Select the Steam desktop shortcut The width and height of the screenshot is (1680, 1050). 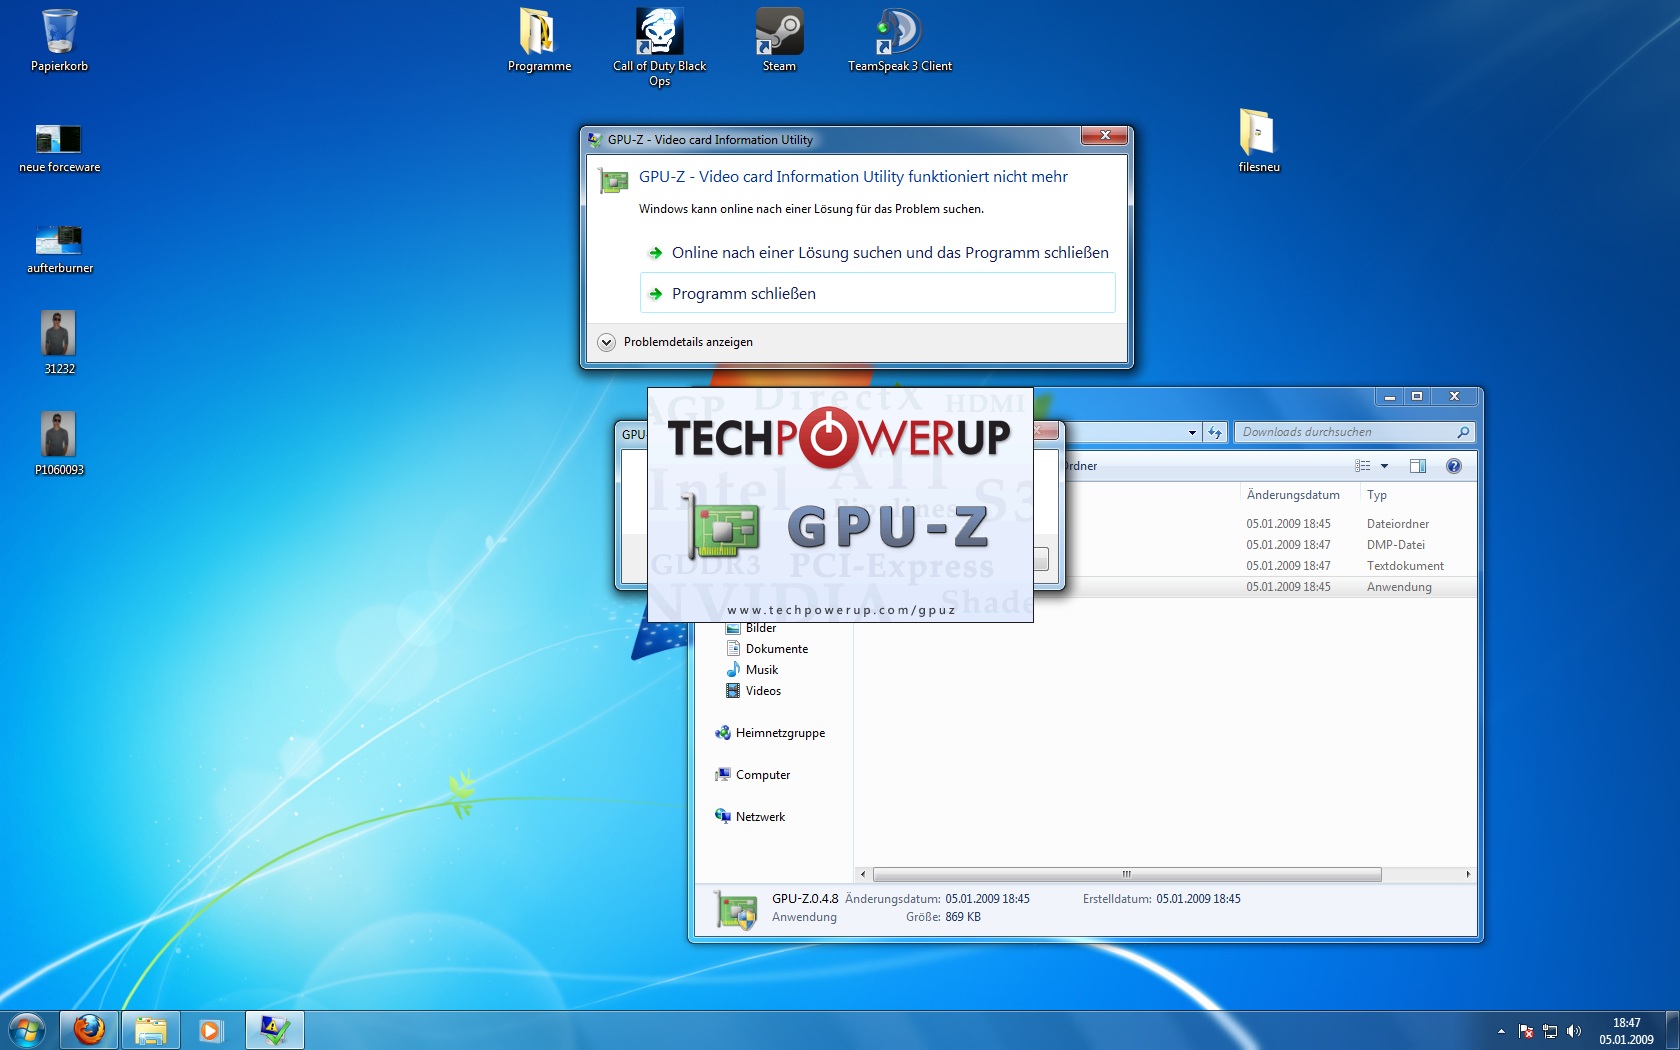[779, 40]
